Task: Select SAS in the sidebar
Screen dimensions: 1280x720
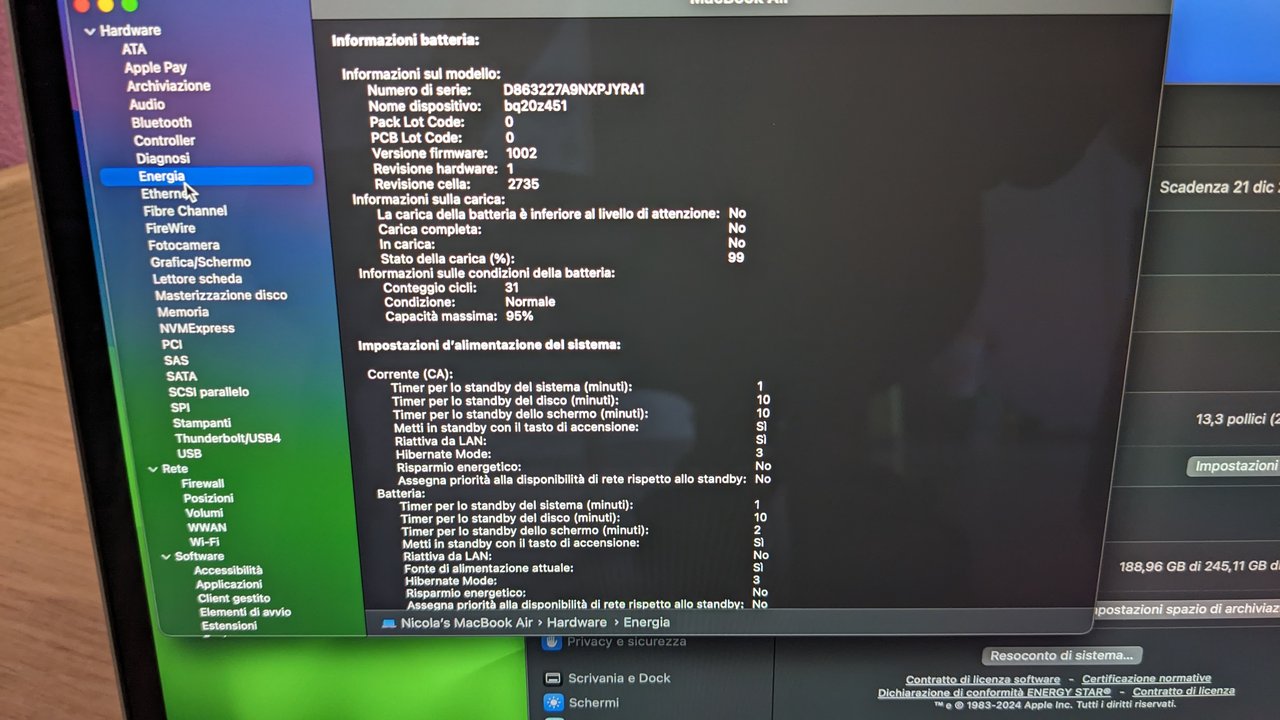Action: pyautogui.click(x=176, y=360)
